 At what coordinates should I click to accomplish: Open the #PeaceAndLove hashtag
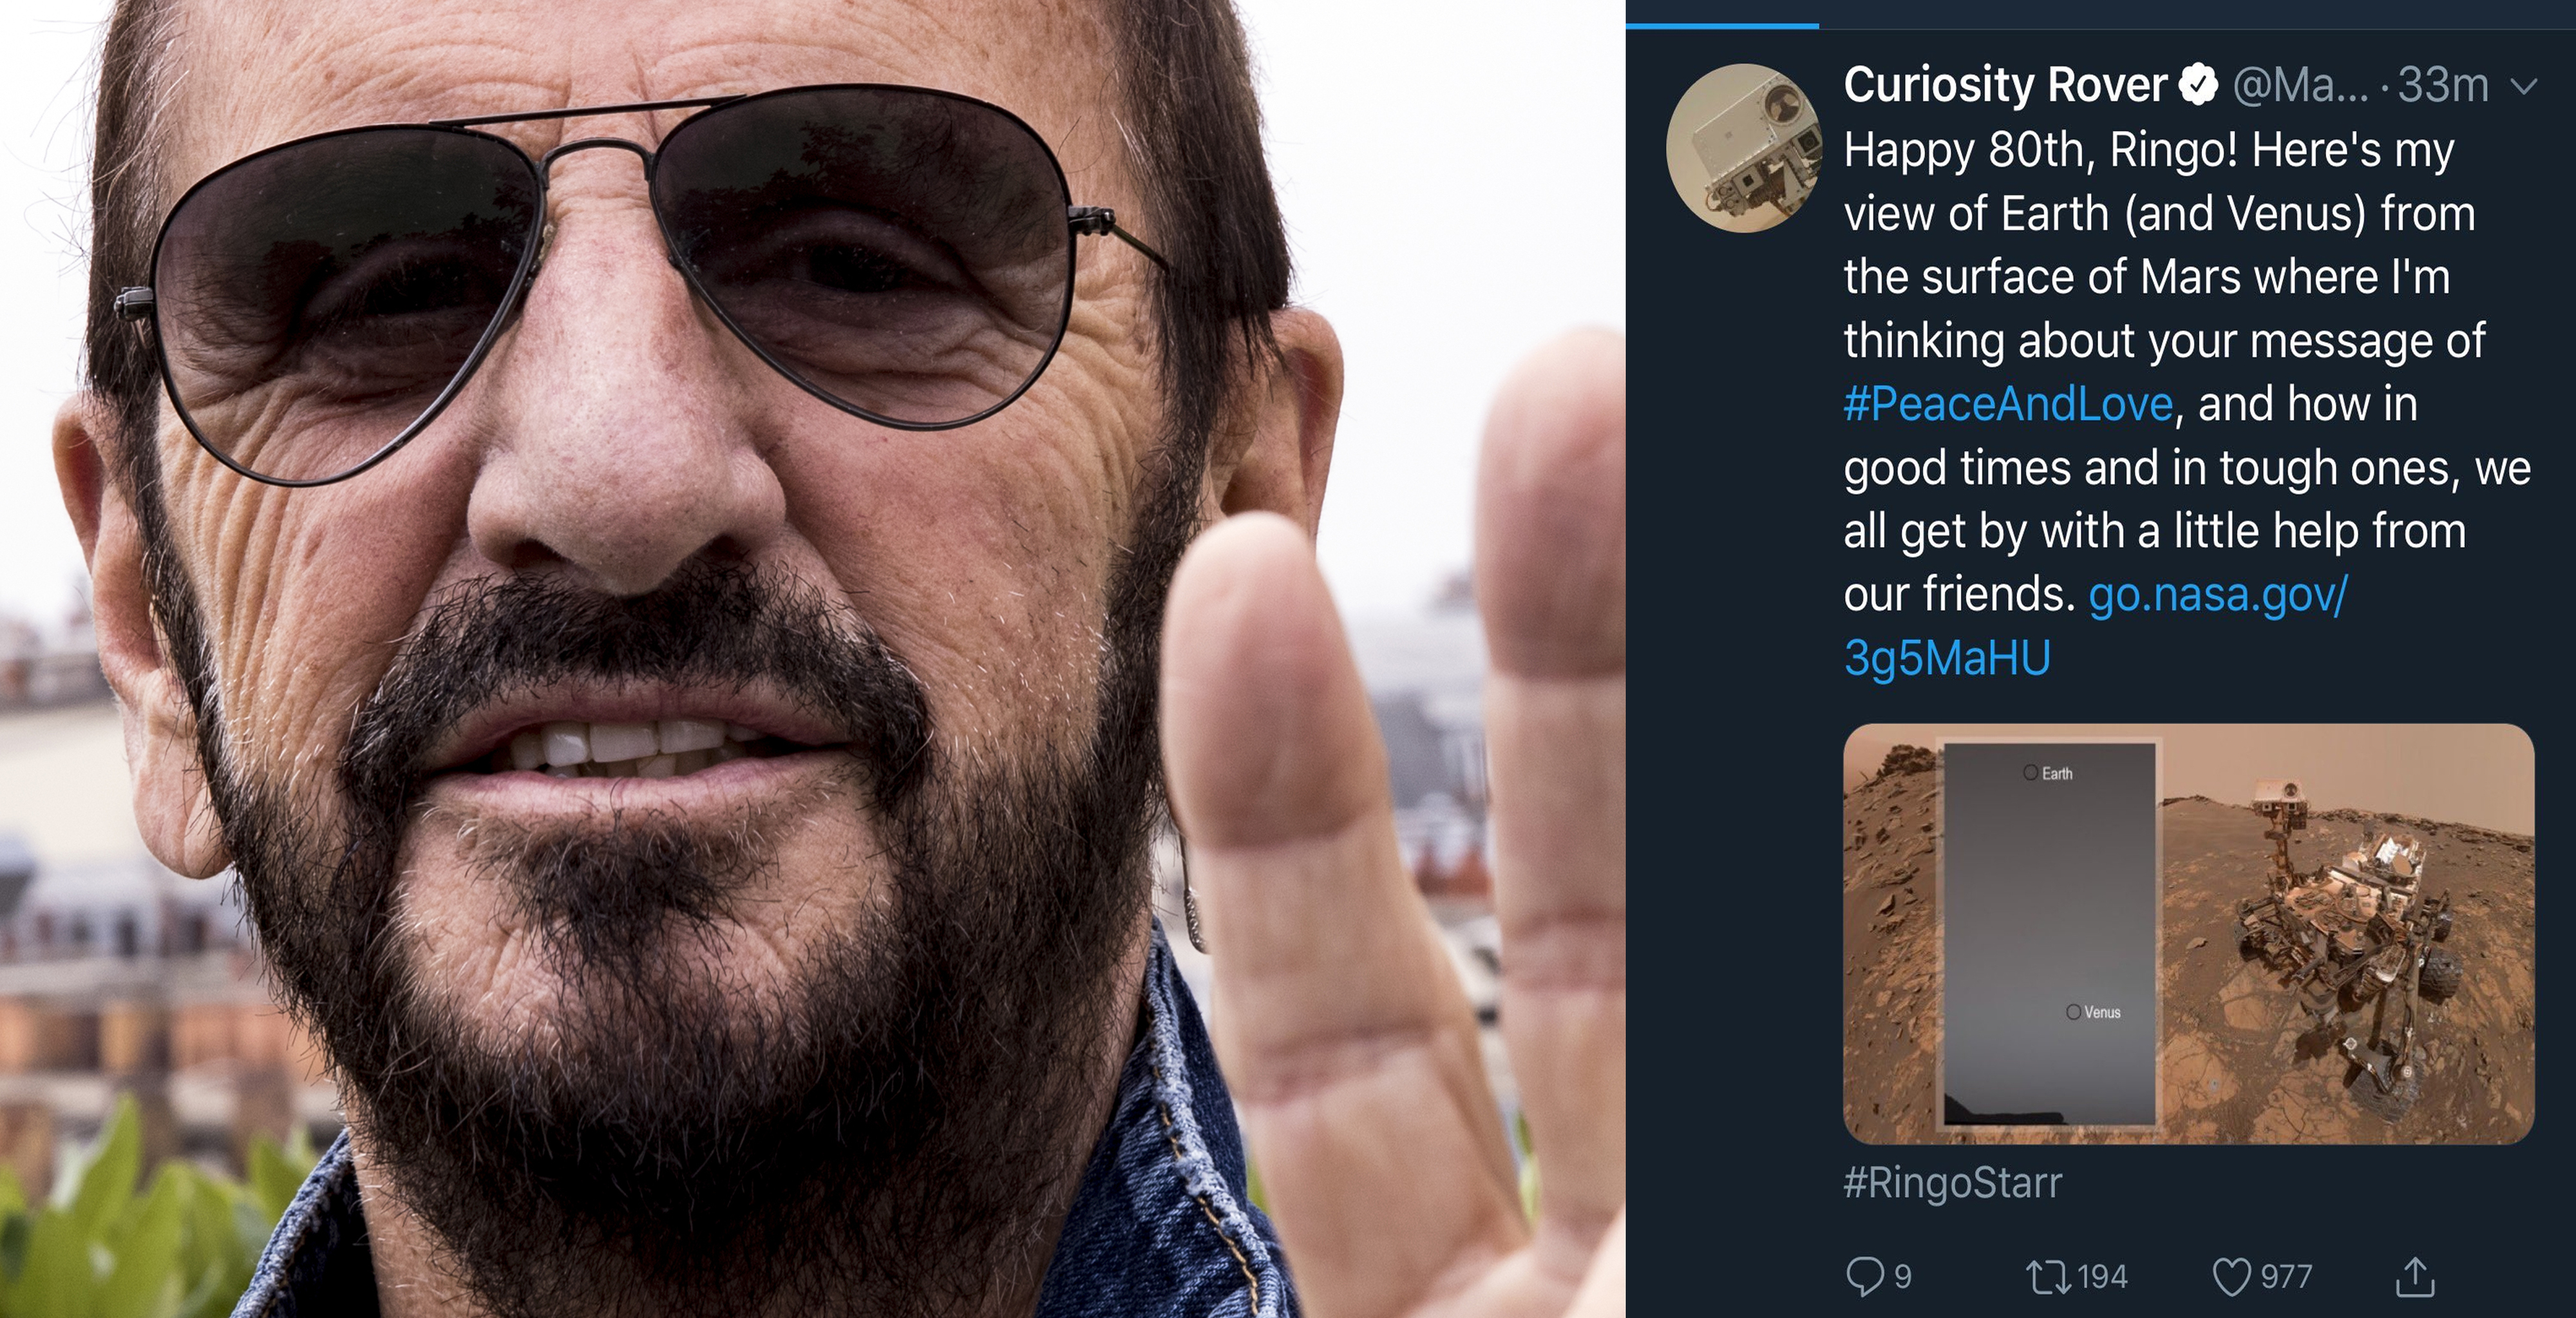[x=2008, y=404]
